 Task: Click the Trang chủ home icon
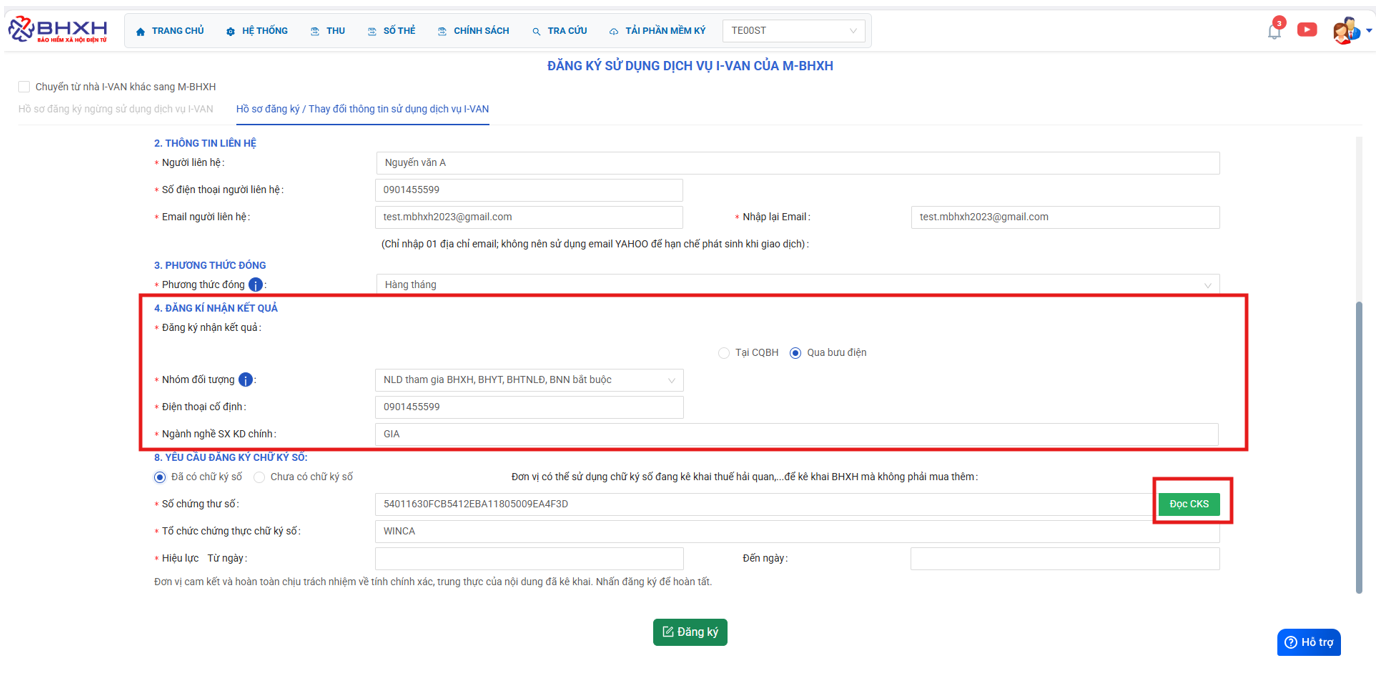tap(141, 32)
